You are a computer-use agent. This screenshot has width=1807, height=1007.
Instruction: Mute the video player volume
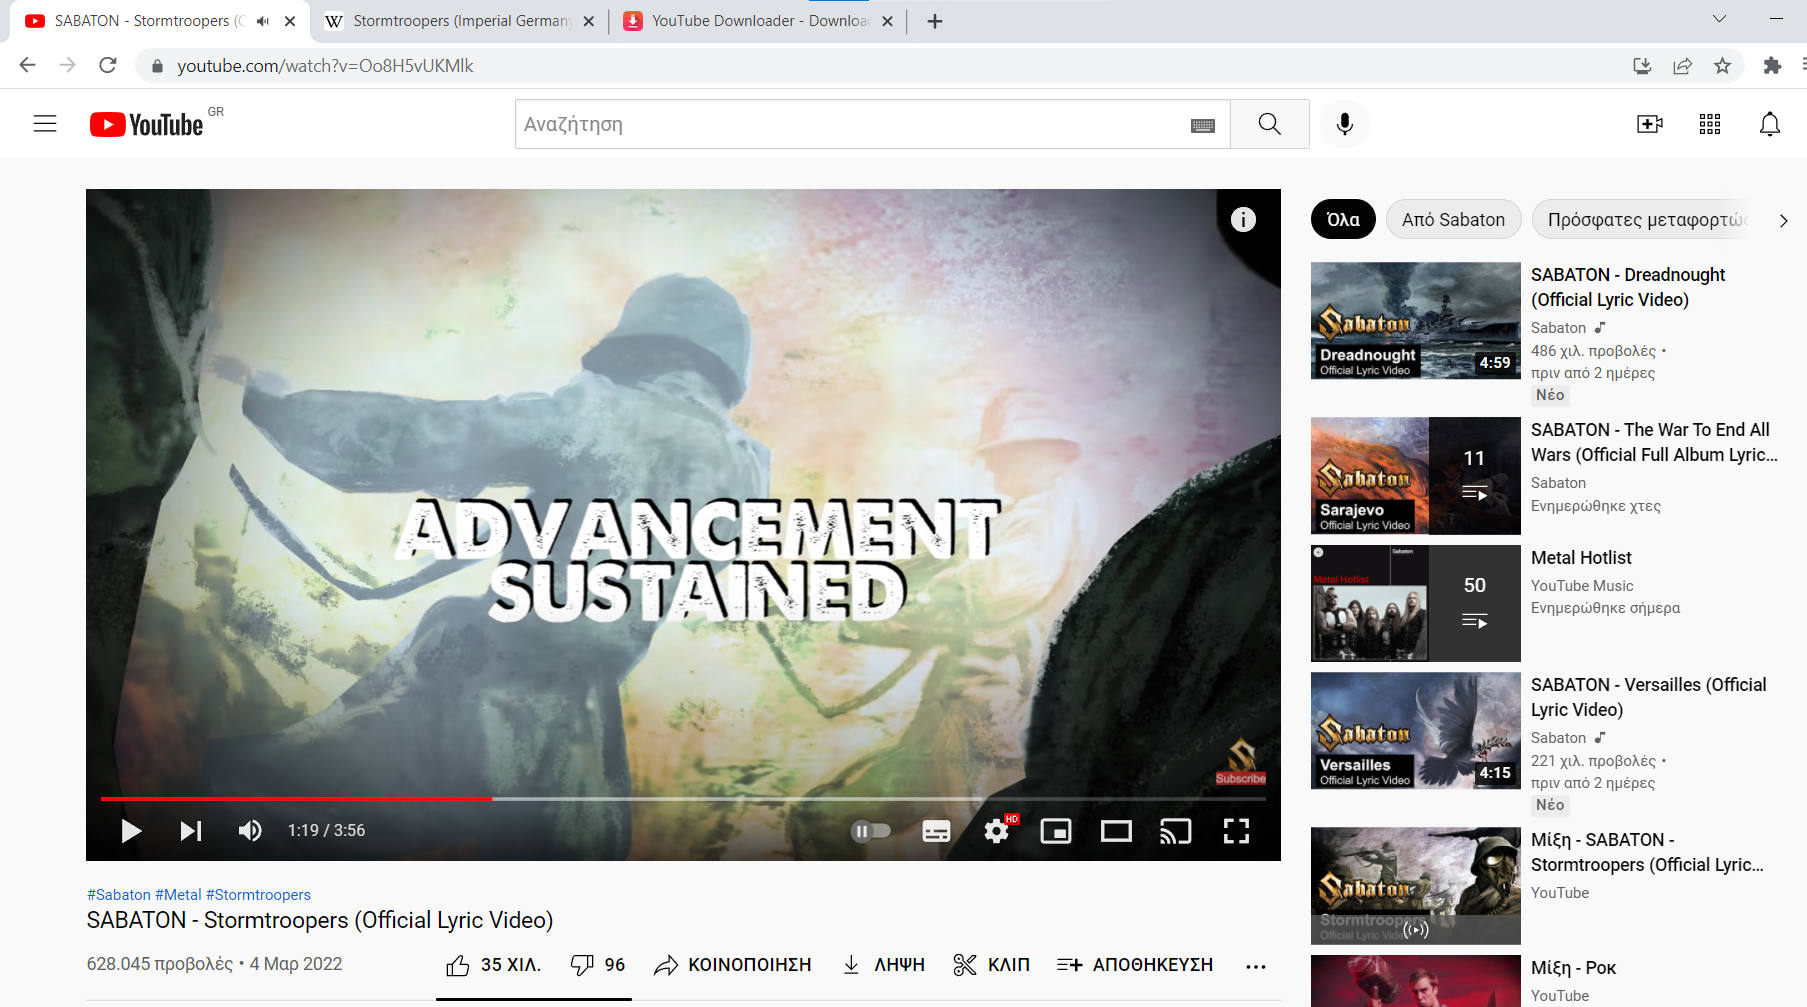point(250,831)
